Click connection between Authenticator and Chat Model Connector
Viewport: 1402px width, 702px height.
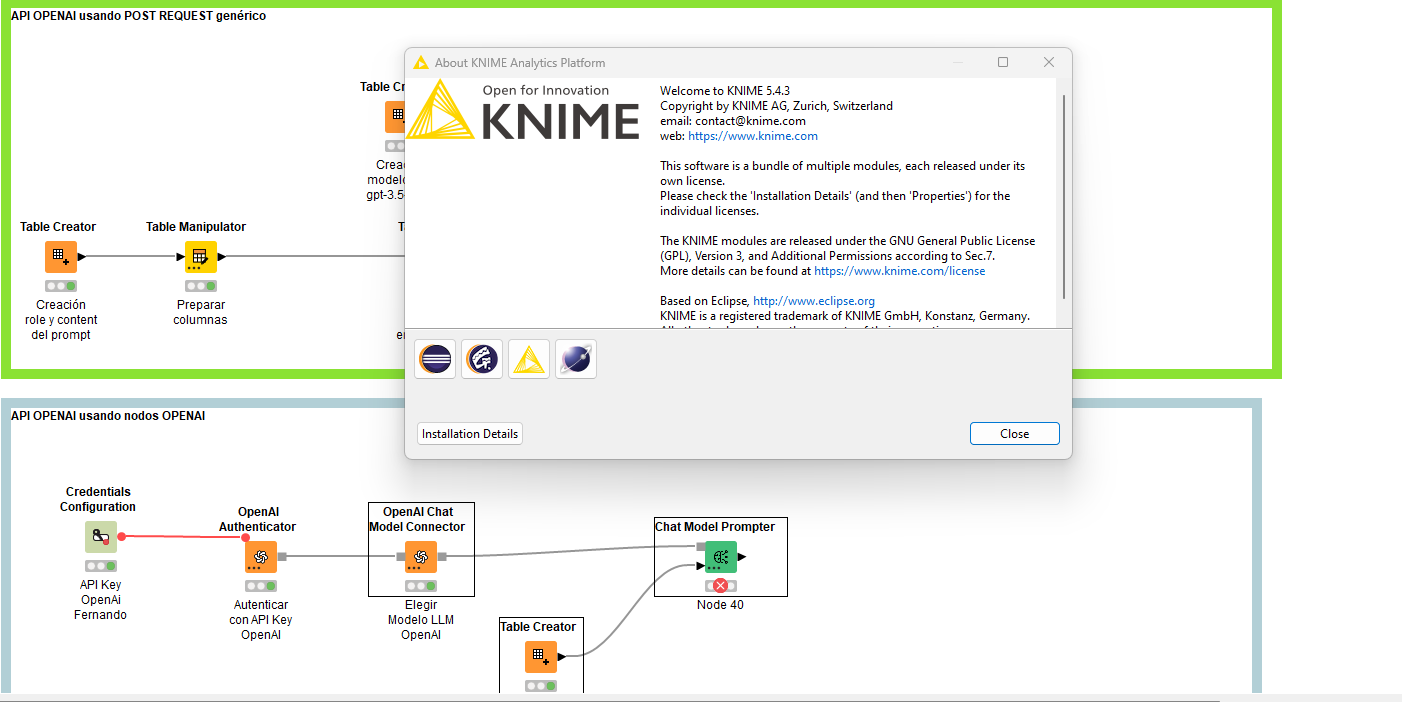(341, 557)
